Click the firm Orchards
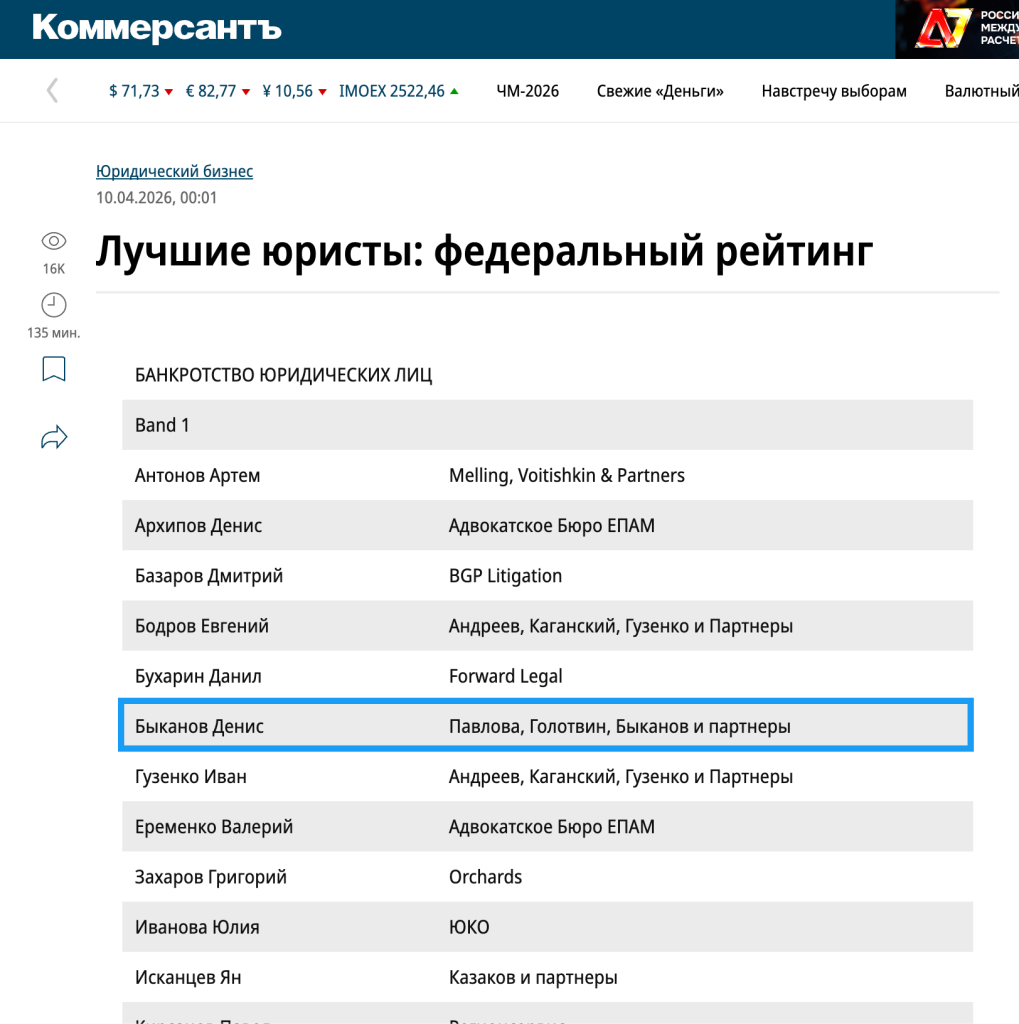This screenshot has height=1024, width=1019. point(485,877)
